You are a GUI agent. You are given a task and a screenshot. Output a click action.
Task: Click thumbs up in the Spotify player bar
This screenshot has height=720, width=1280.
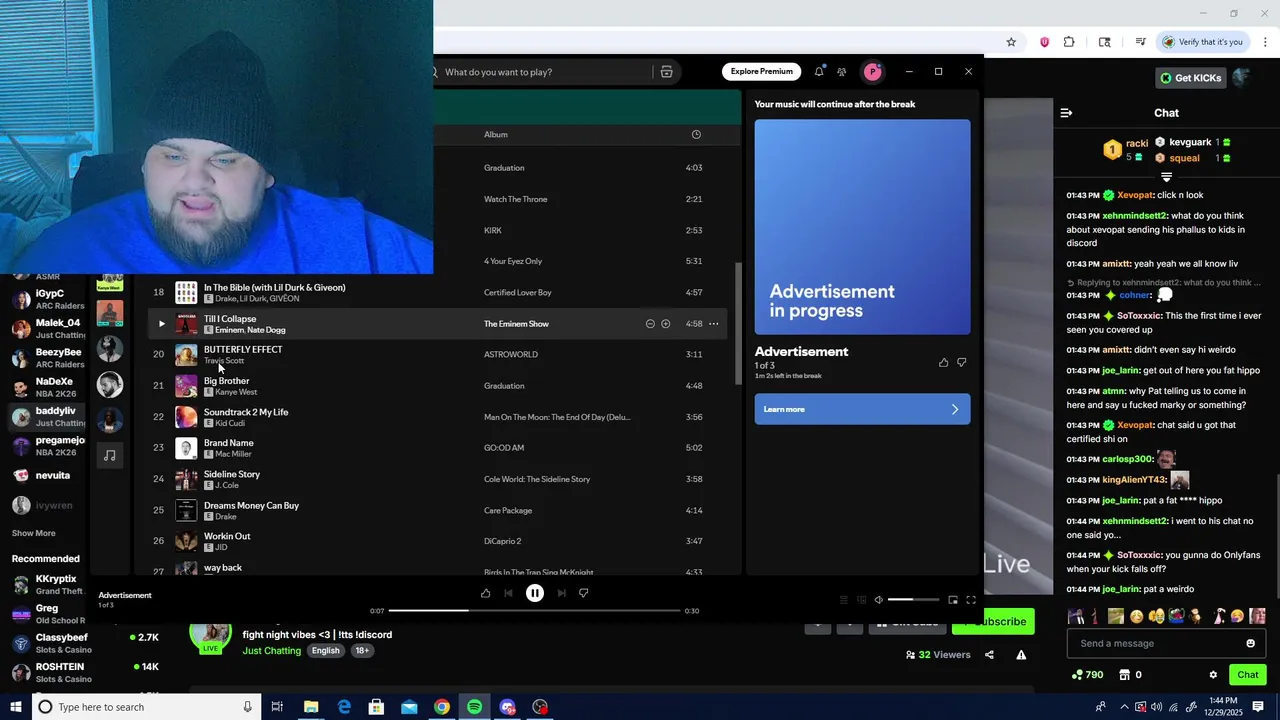(x=486, y=593)
